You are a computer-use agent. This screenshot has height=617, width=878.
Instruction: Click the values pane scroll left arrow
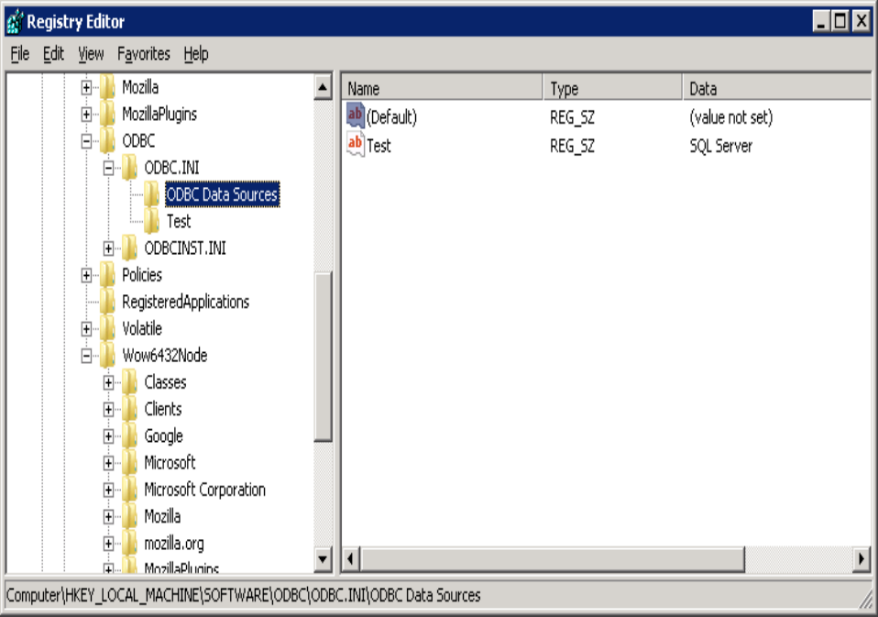coord(351,559)
